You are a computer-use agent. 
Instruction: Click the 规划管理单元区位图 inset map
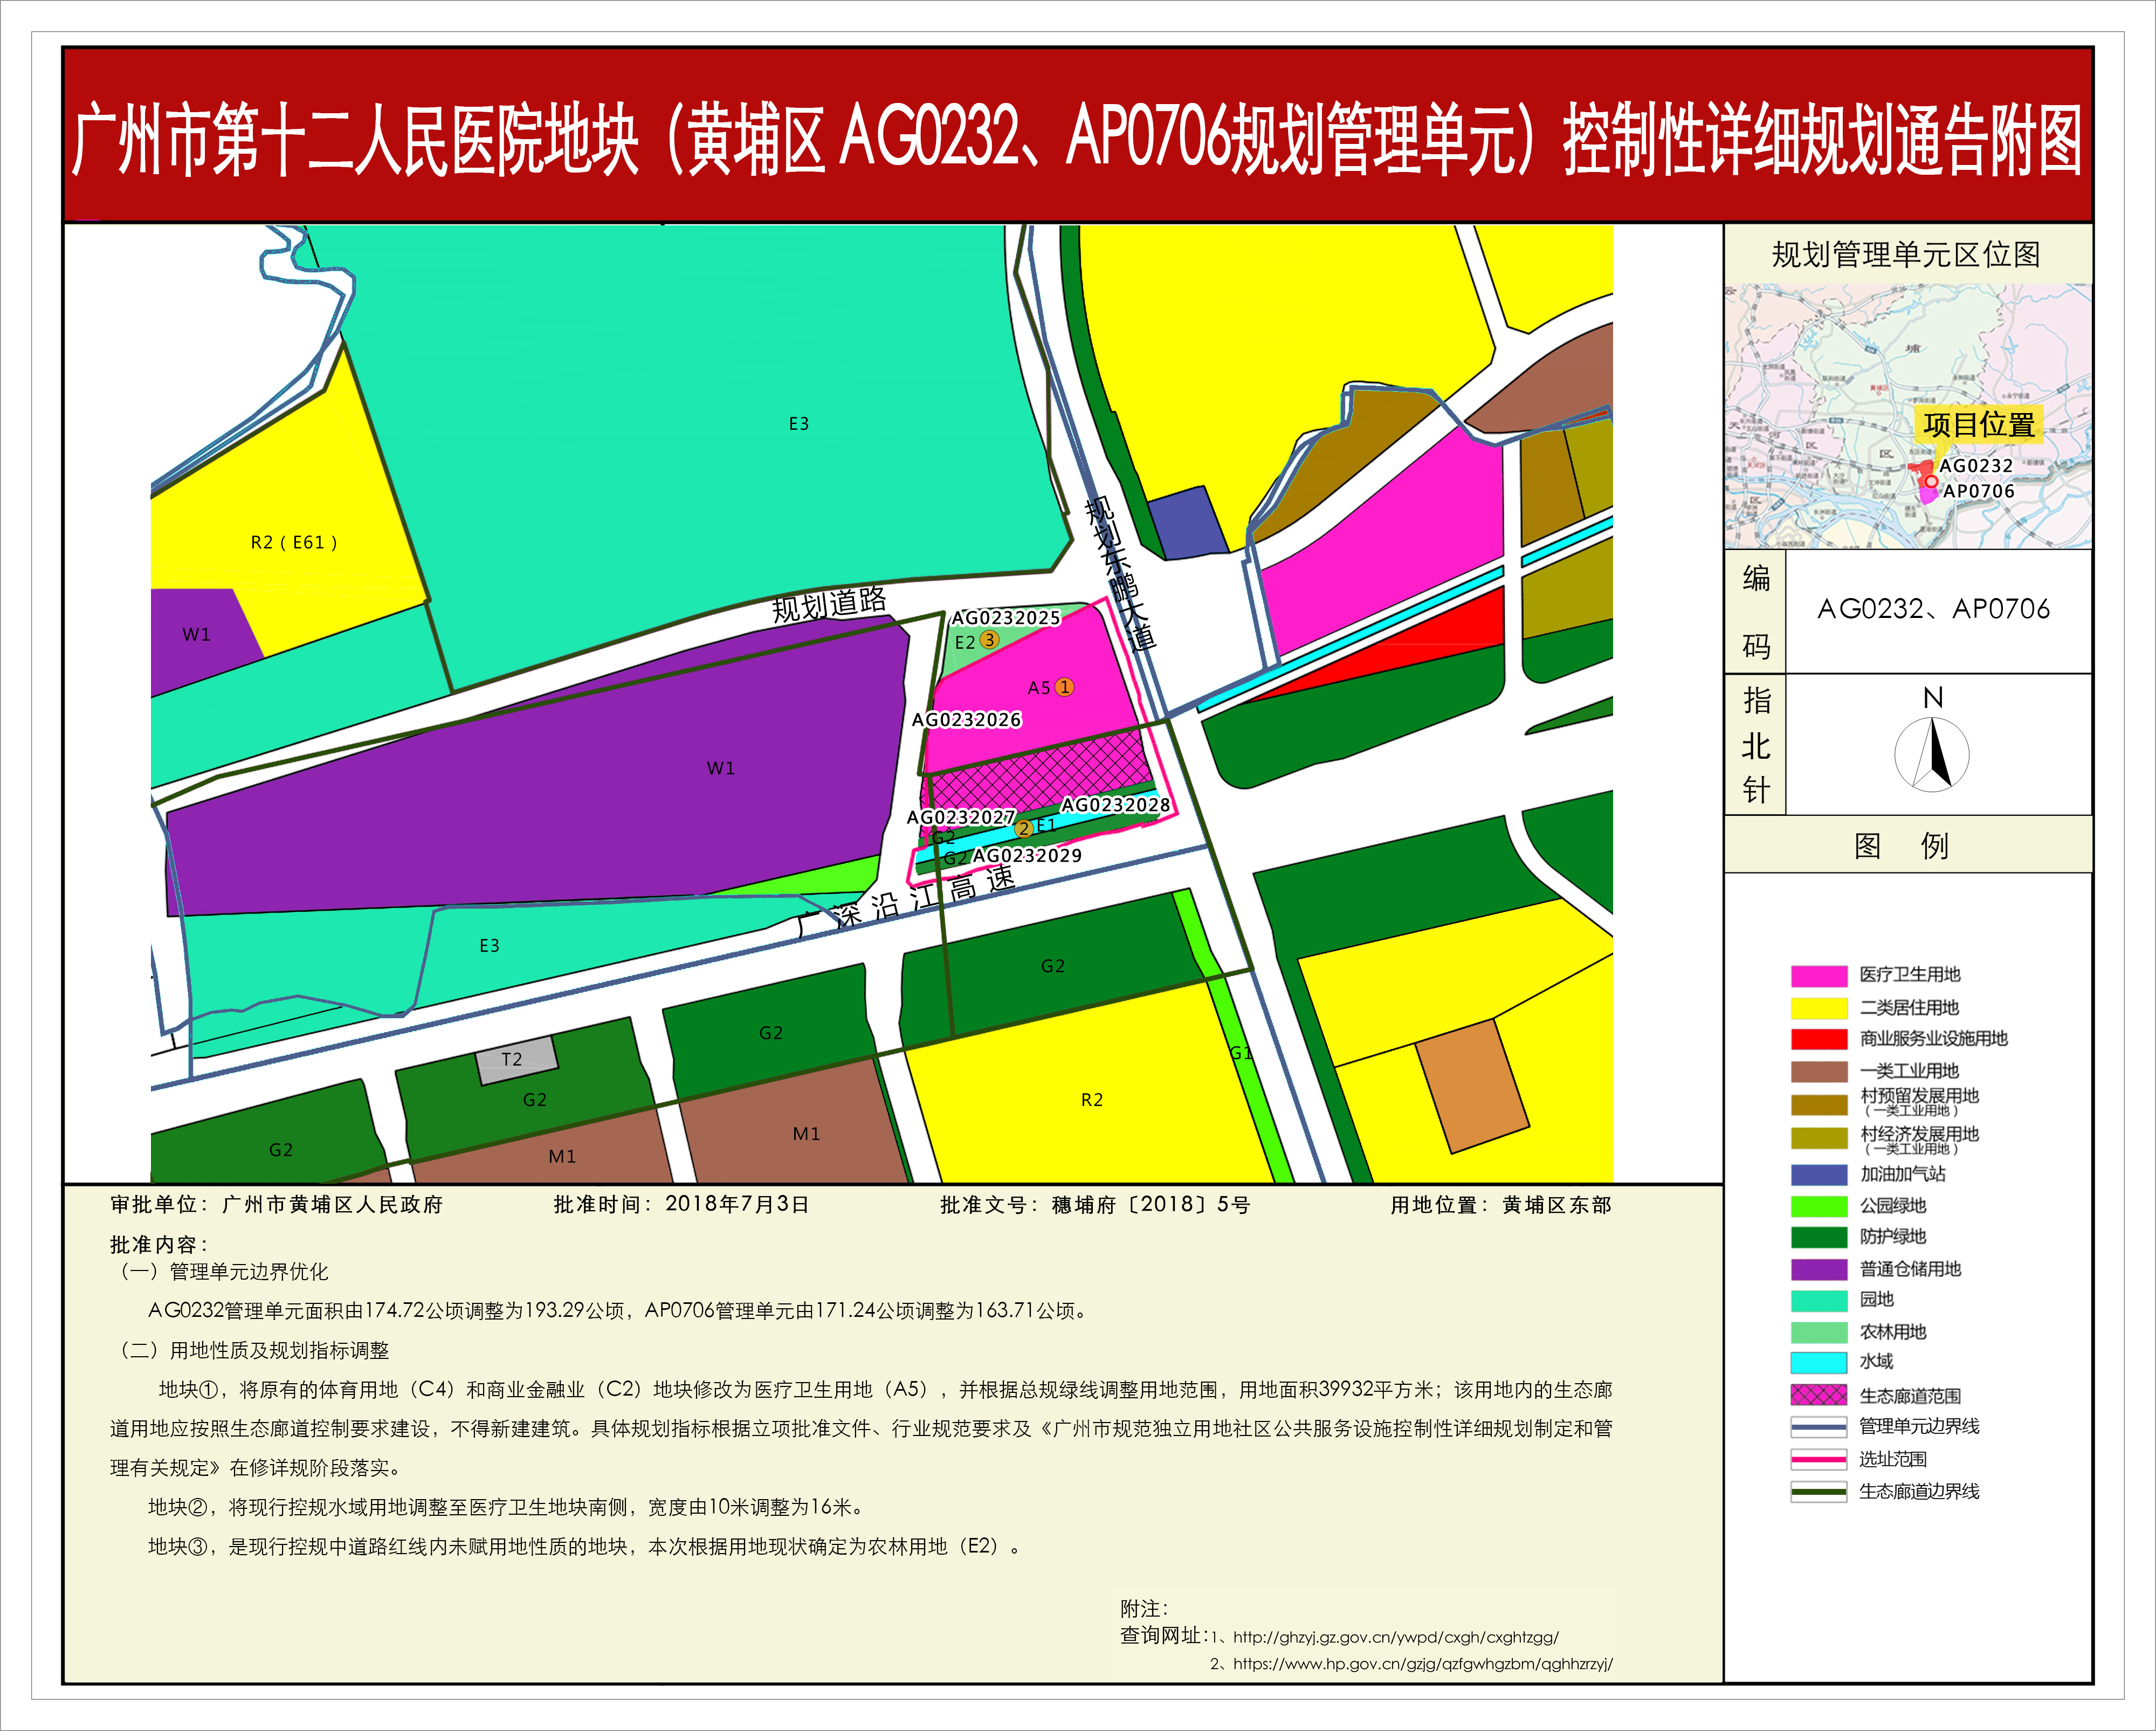[x=1908, y=416]
